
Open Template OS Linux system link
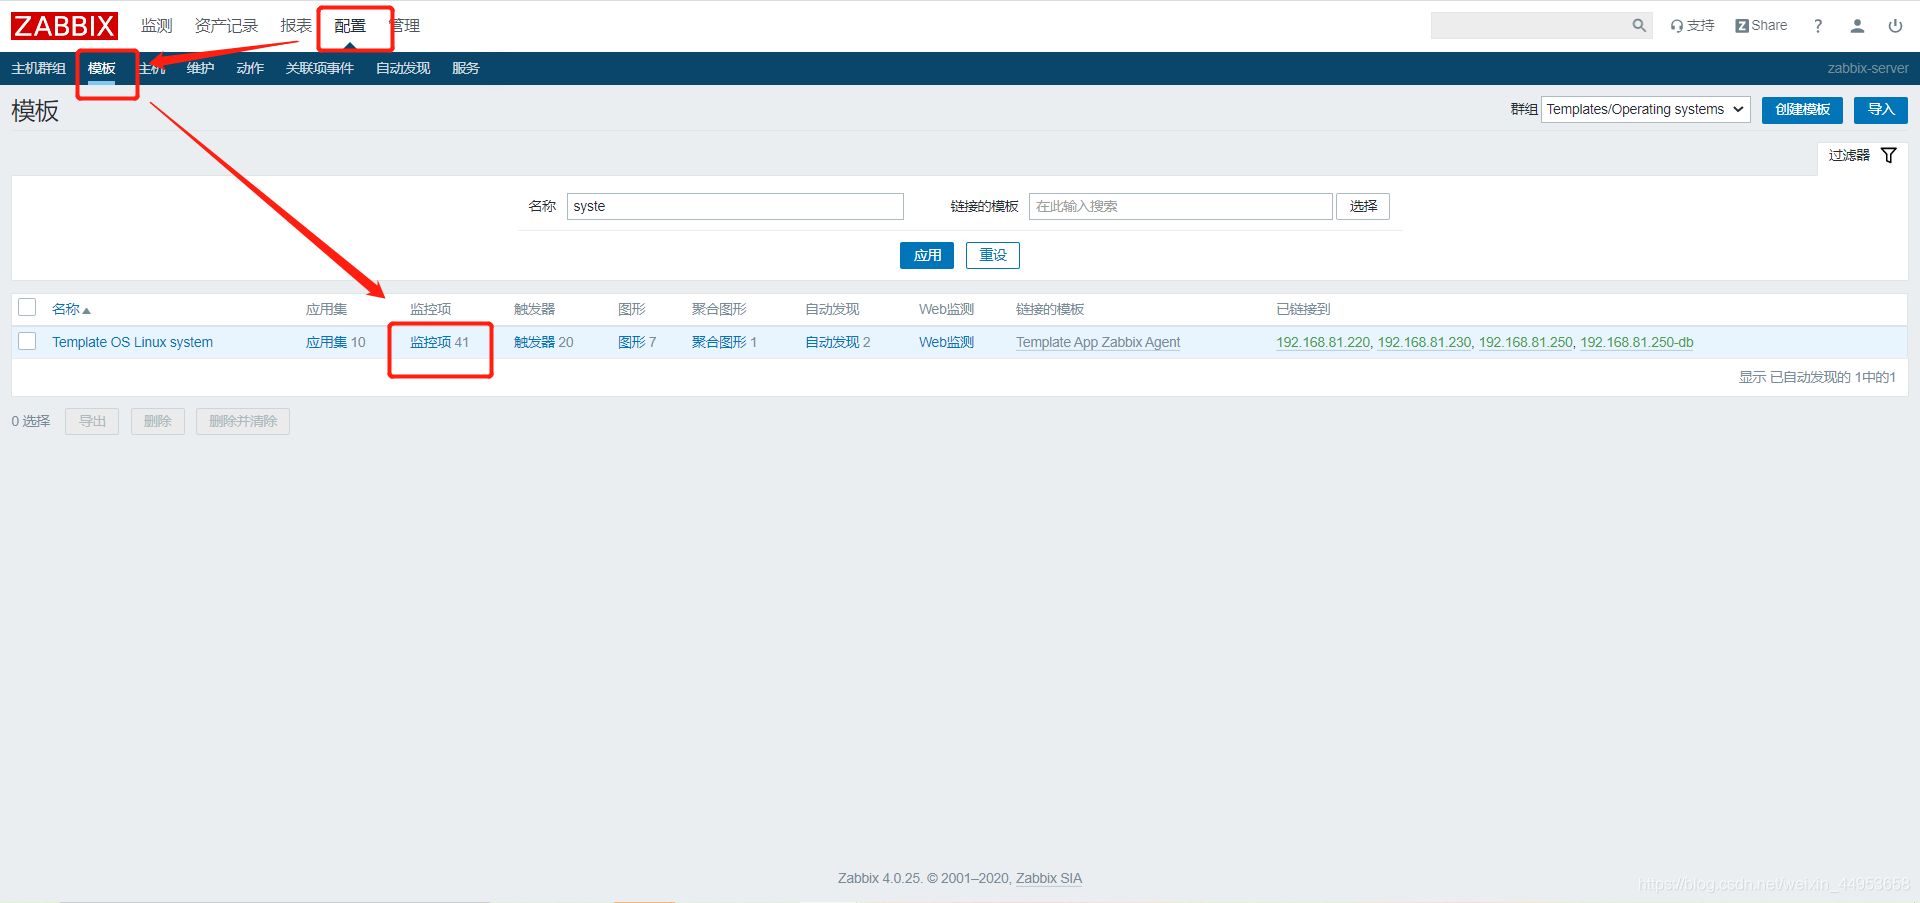pyautogui.click(x=132, y=342)
